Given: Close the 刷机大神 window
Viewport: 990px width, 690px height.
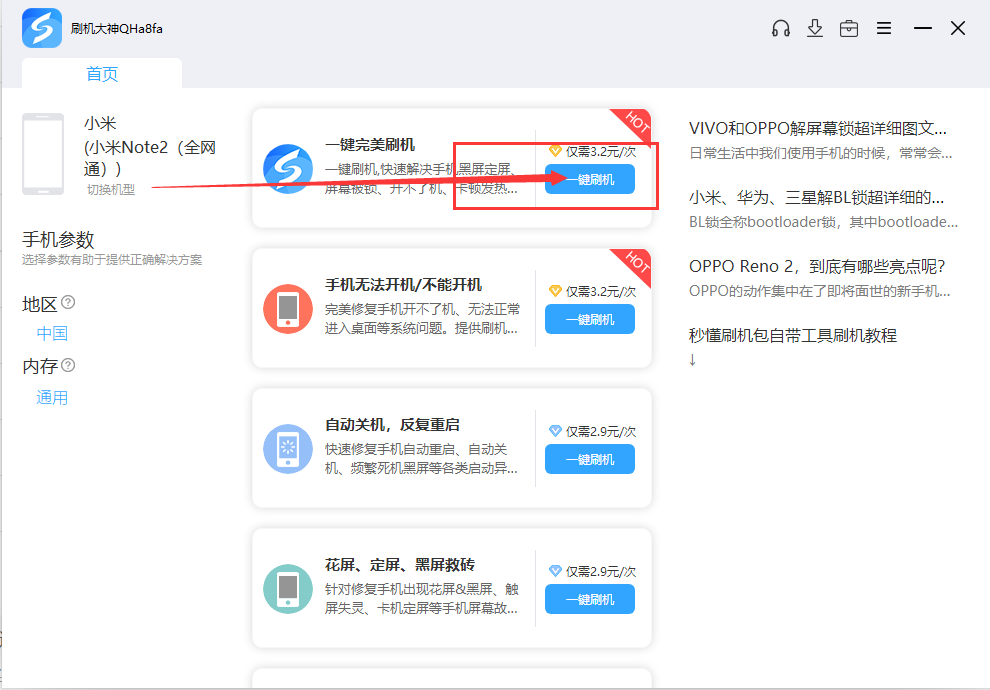Looking at the screenshot, I should point(958,28).
